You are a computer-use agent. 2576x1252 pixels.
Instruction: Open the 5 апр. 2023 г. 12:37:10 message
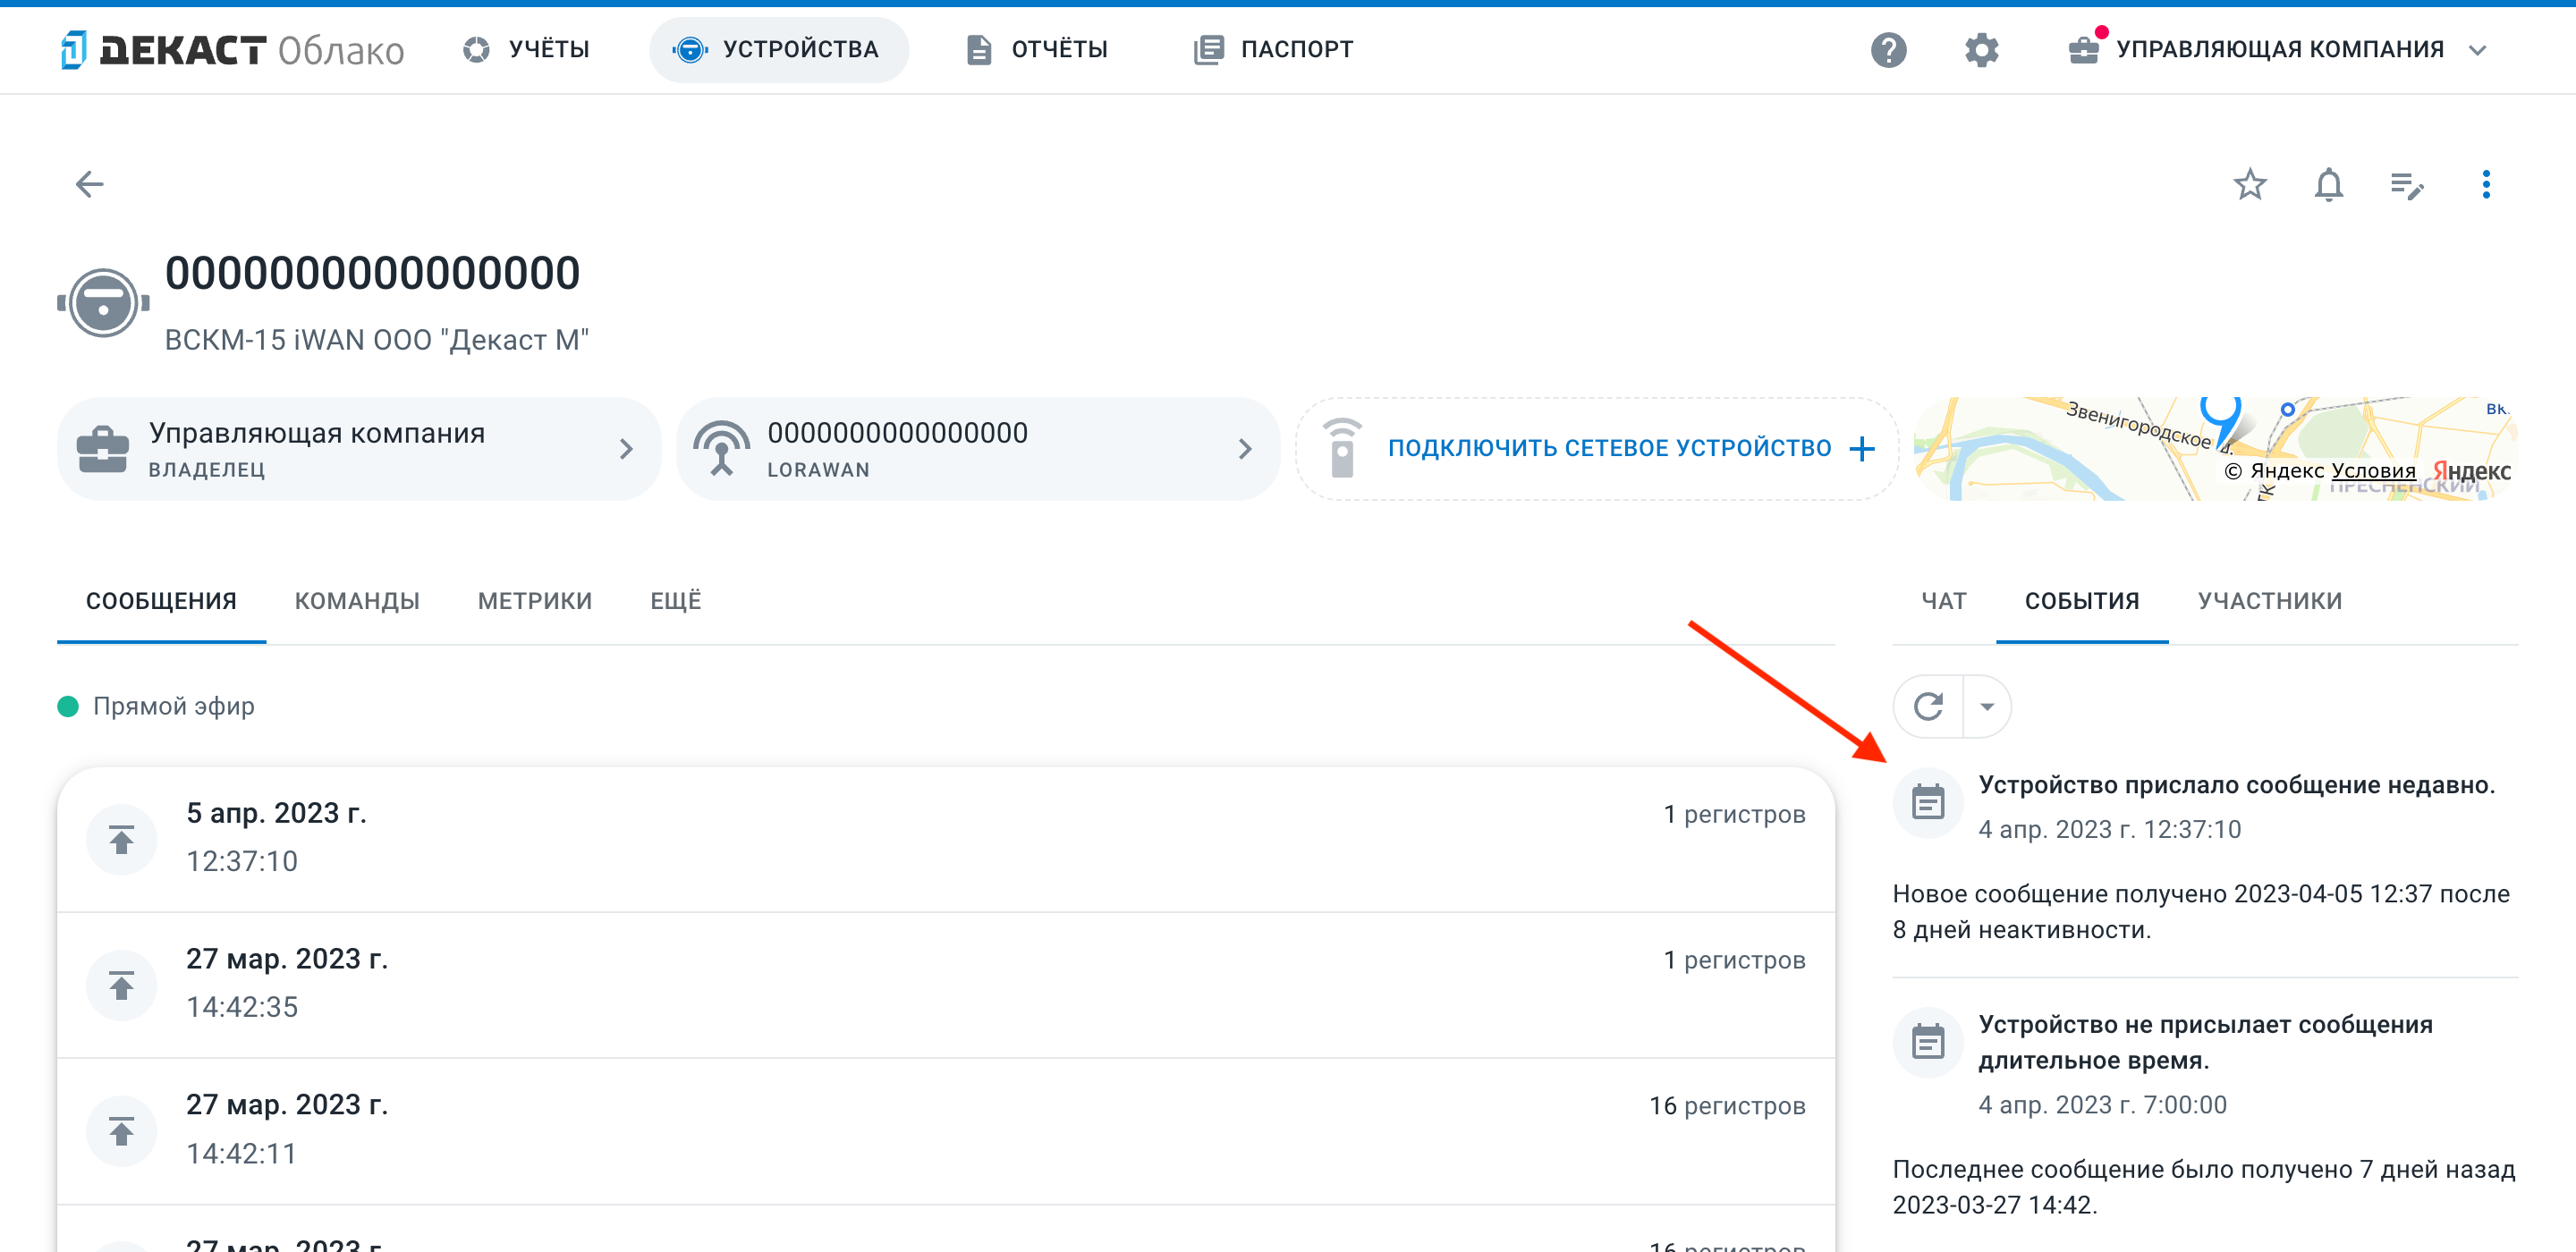[945, 838]
